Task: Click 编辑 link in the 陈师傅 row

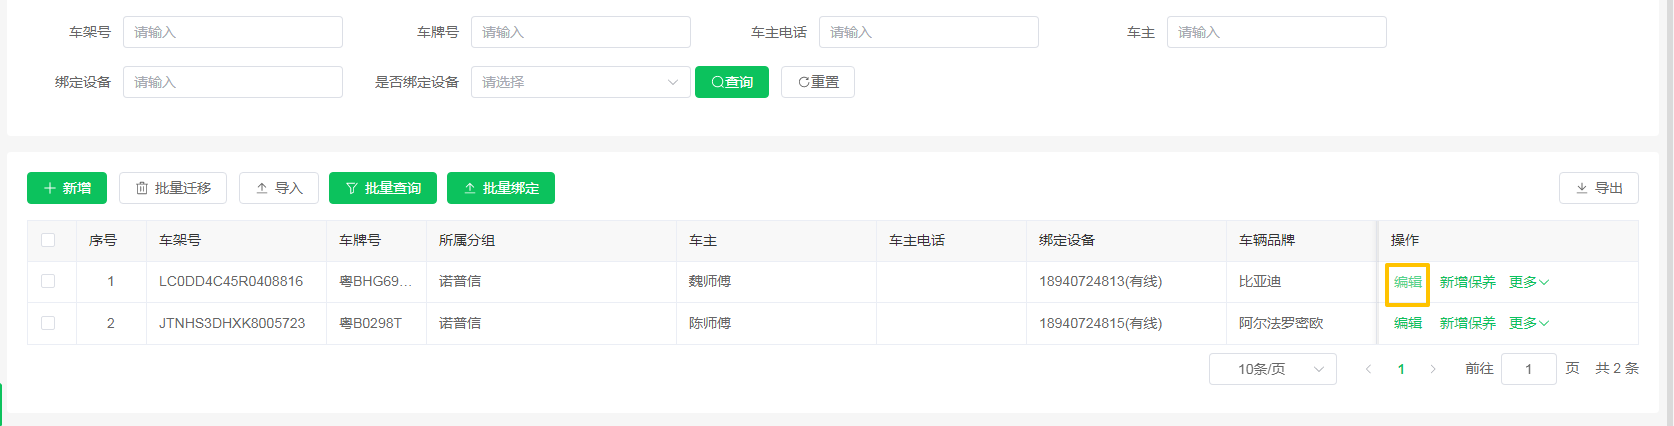Action: click(x=1408, y=323)
